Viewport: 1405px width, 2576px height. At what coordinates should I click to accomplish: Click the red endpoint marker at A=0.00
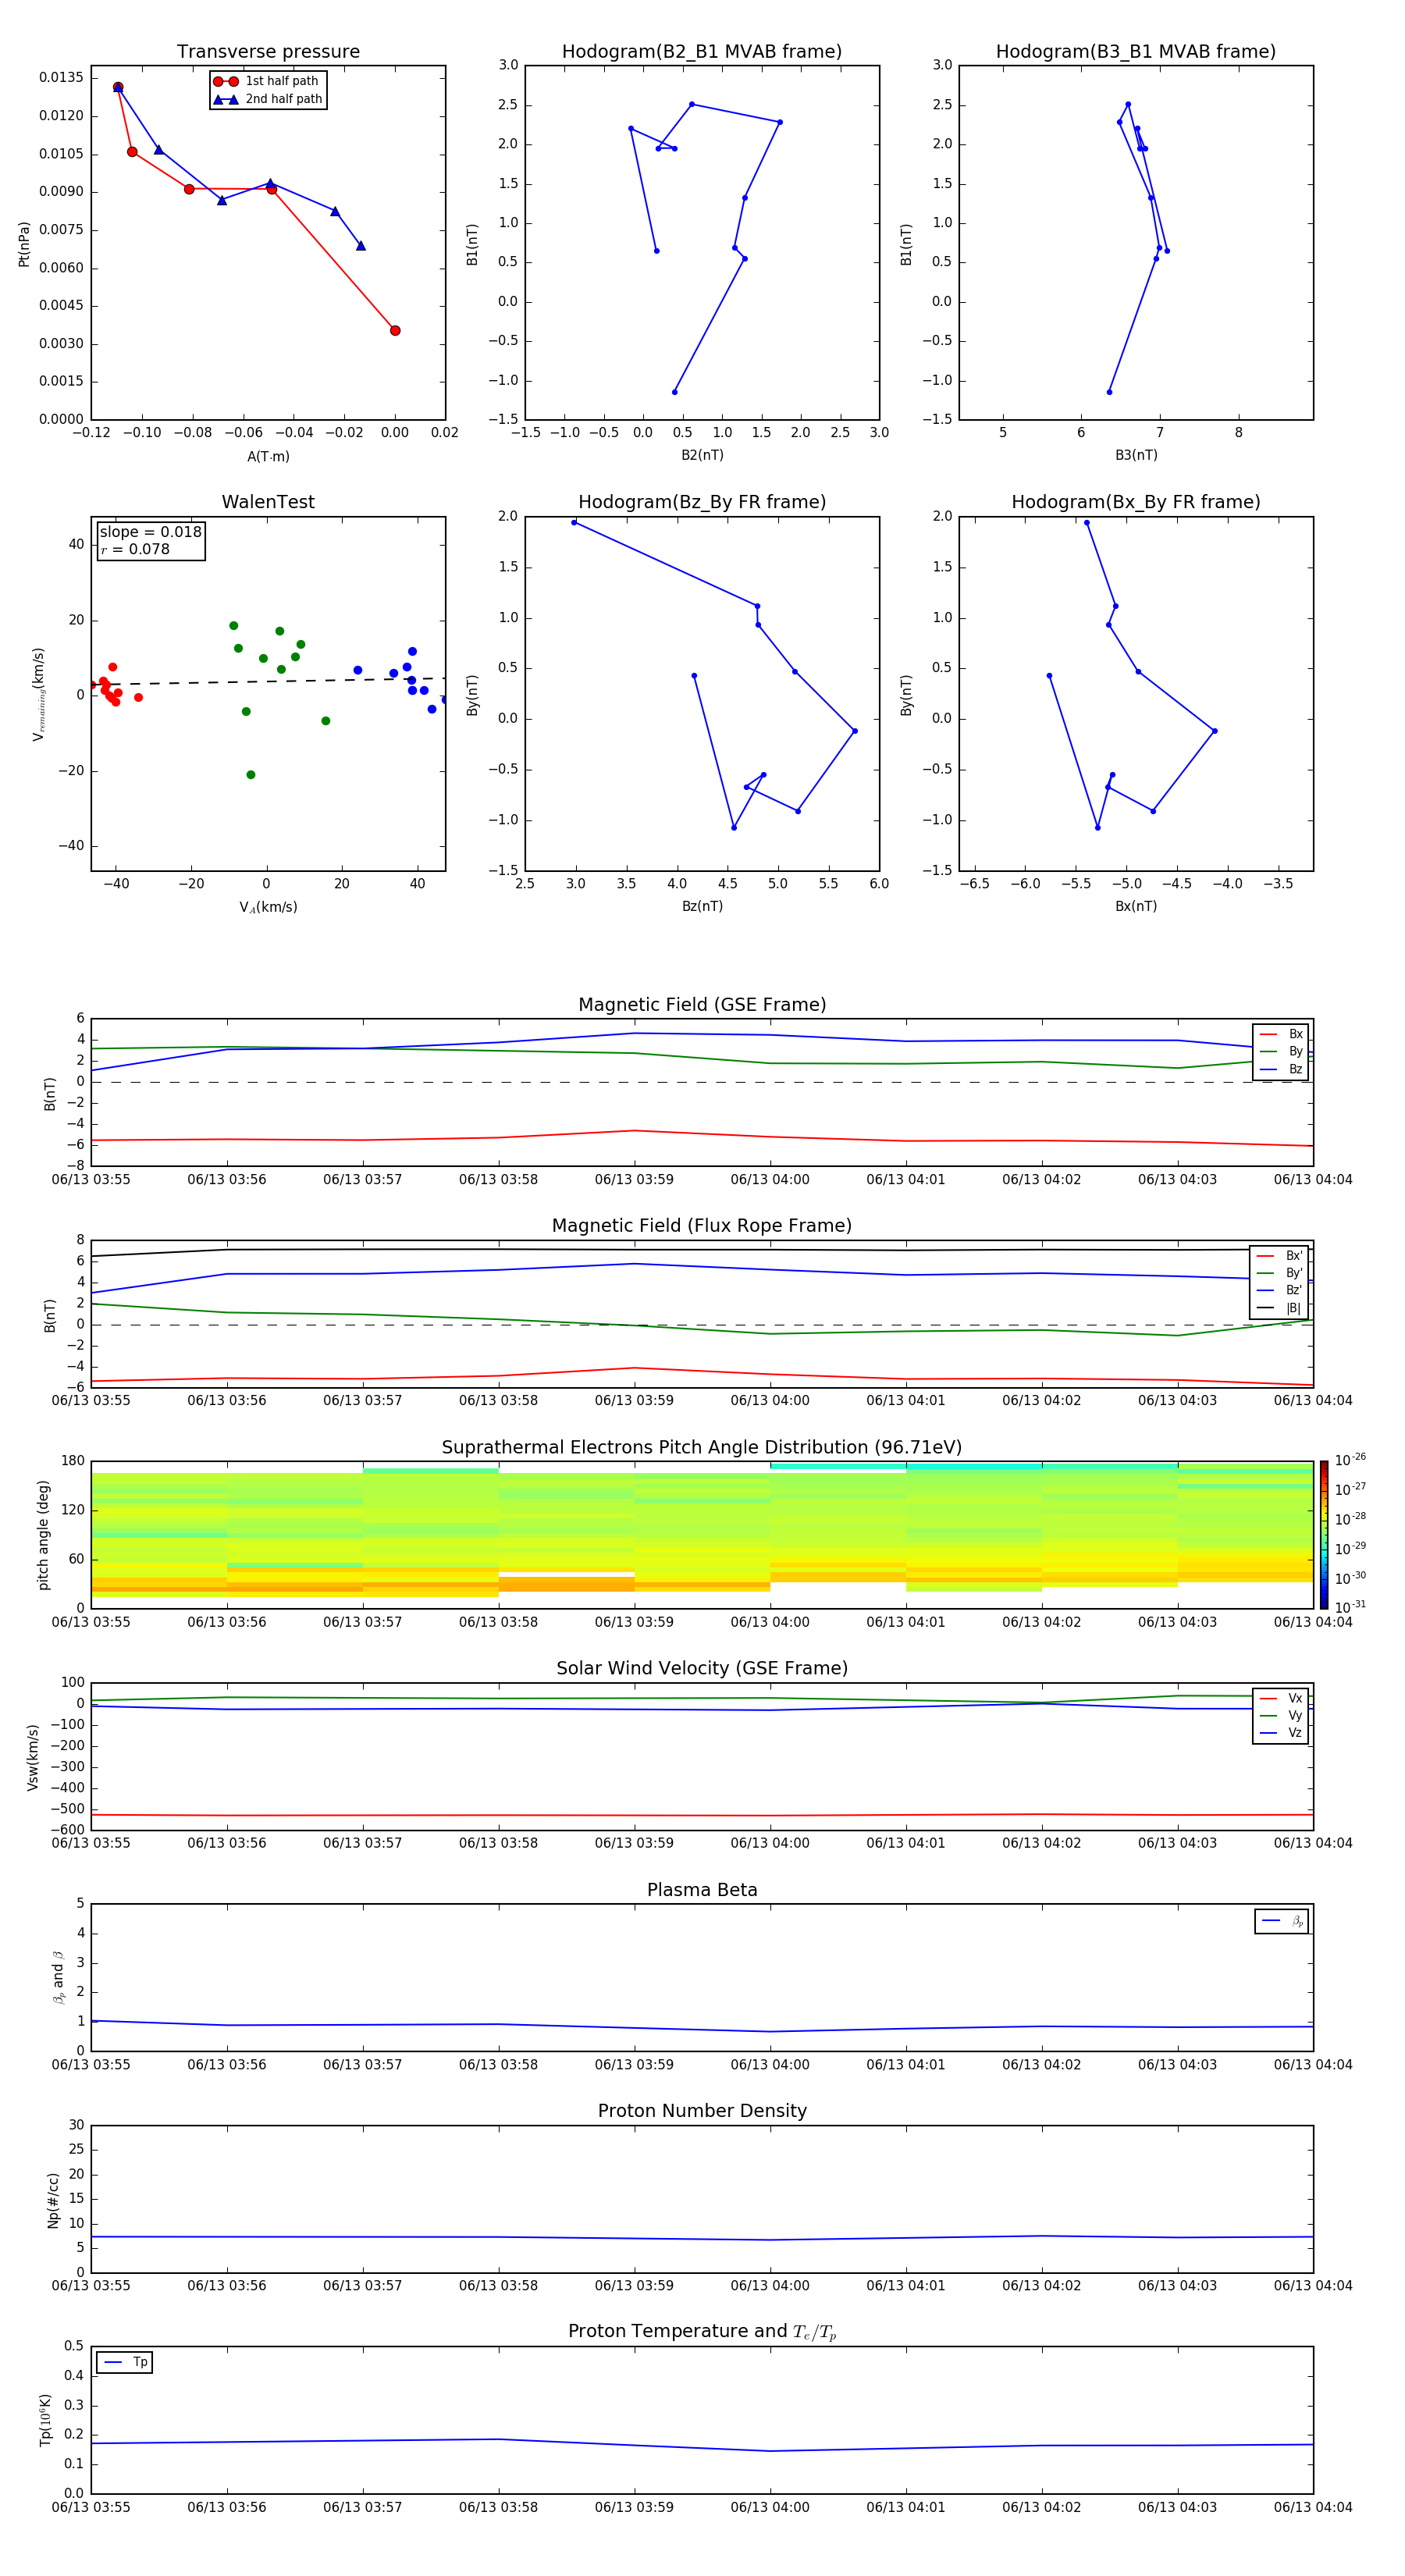click(395, 330)
